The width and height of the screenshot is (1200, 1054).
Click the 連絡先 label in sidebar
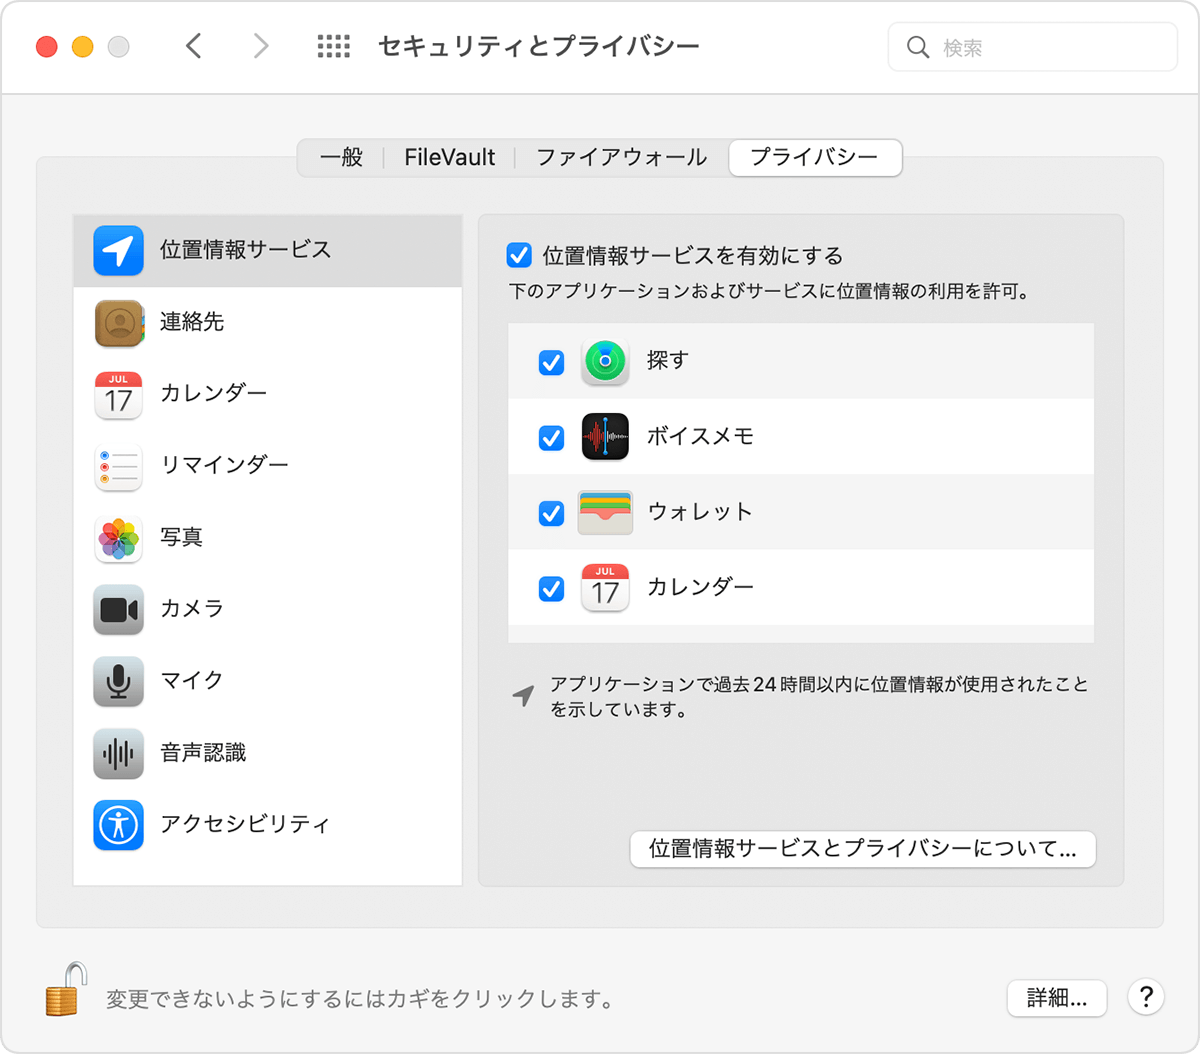click(x=192, y=322)
